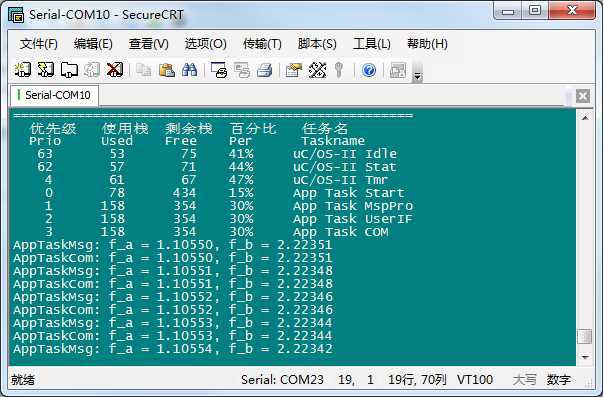603x397 pixels.
Task: Open the 选项(O) menu
Action: coord(205,44)
